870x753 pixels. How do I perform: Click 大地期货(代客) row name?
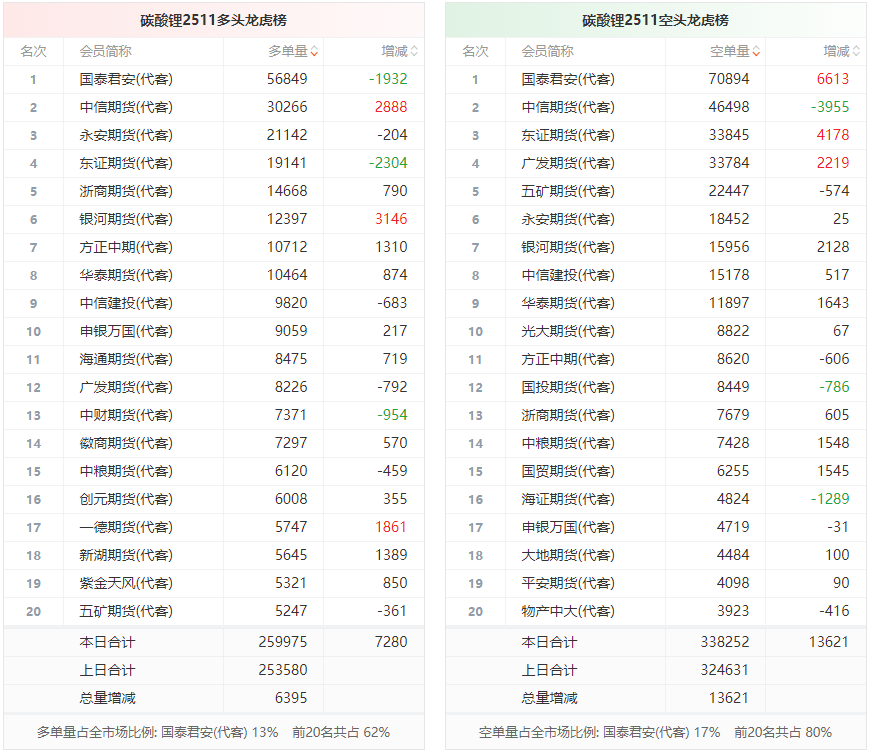pos(568,555)
